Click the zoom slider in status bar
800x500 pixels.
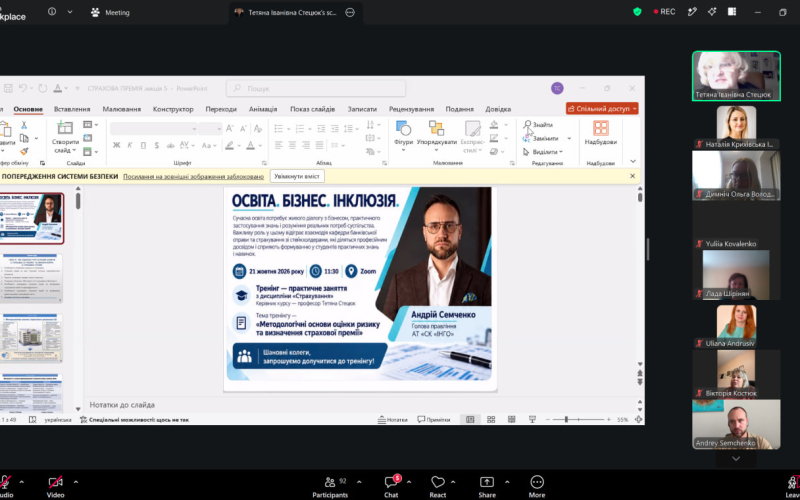[578, 419]
